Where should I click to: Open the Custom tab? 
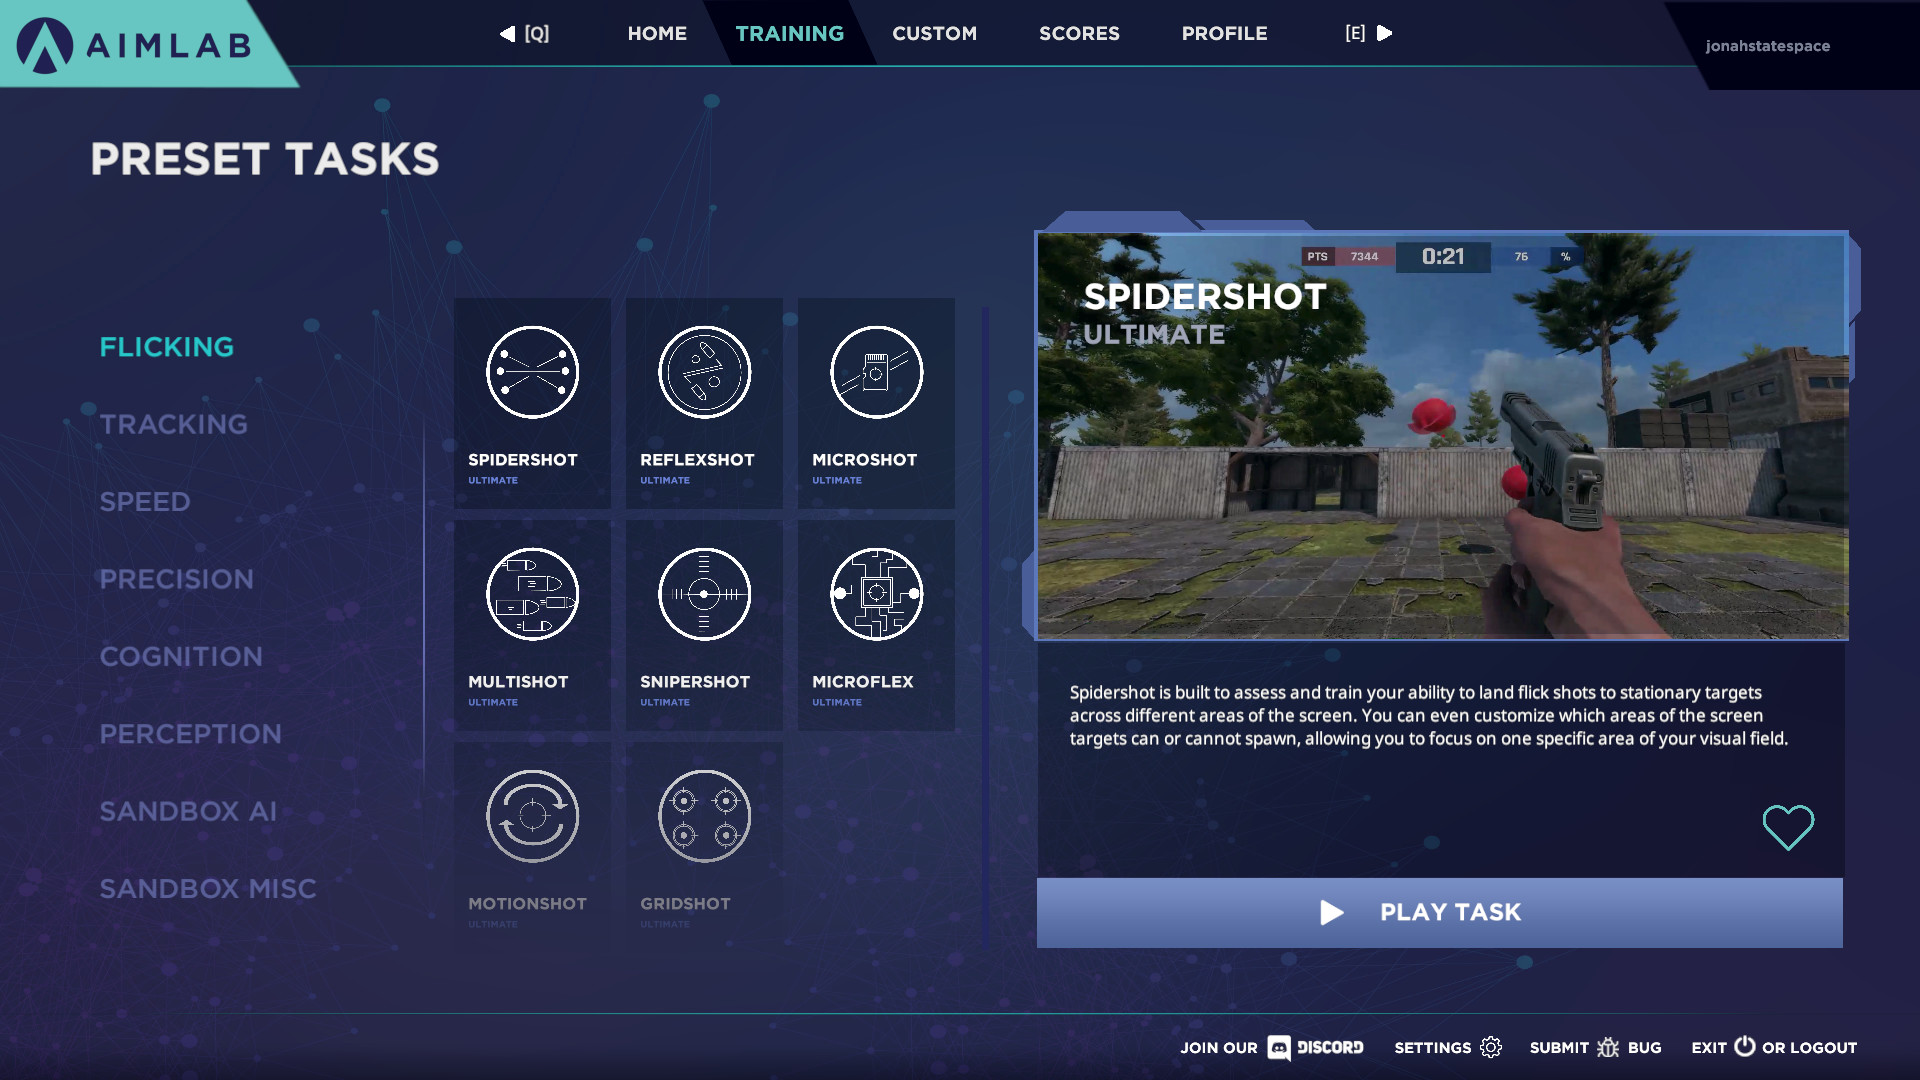click(935, 33)
